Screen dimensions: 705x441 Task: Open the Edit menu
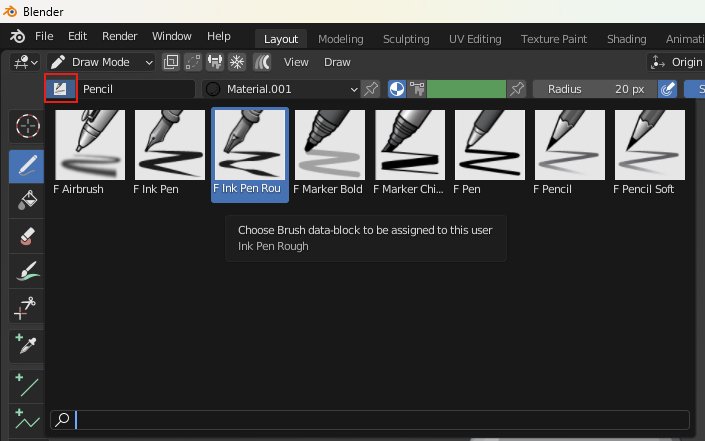point(77,36)
